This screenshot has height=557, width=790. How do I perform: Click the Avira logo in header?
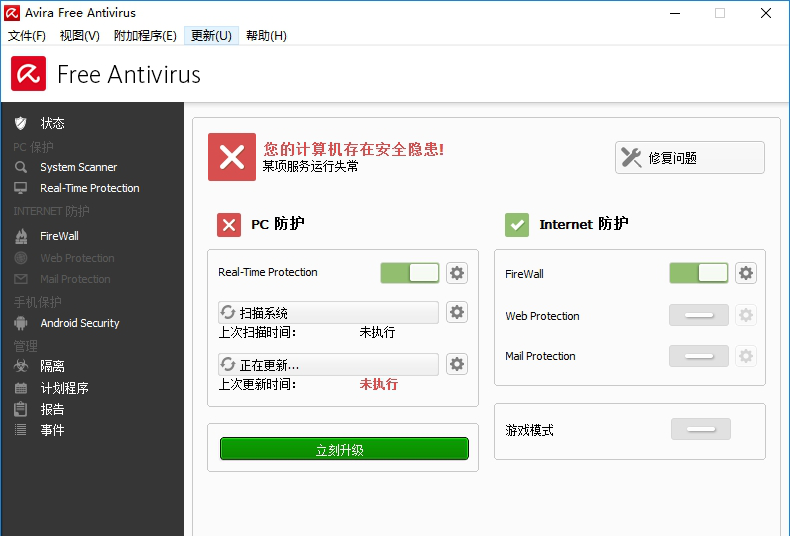pos(29,74)
